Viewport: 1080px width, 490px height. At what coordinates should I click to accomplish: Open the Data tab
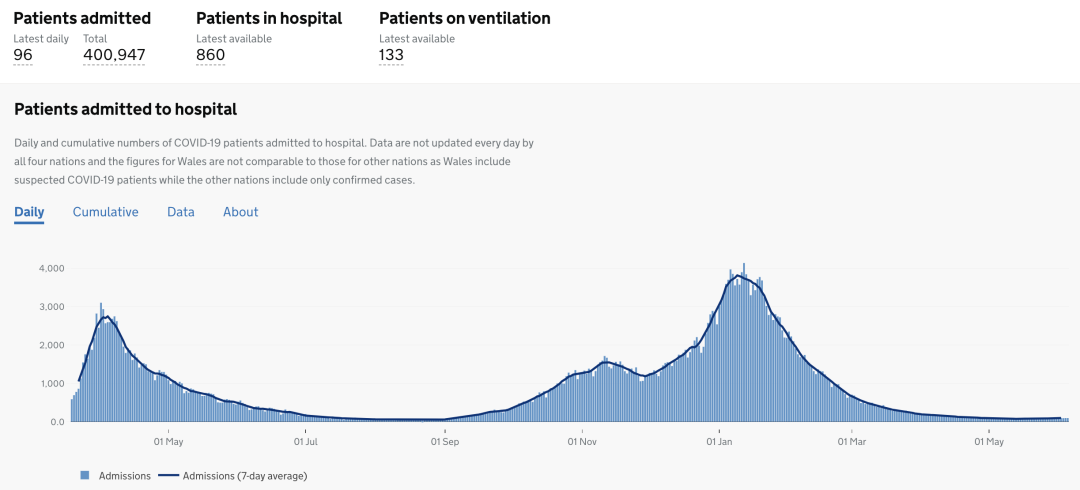[180, 212]
